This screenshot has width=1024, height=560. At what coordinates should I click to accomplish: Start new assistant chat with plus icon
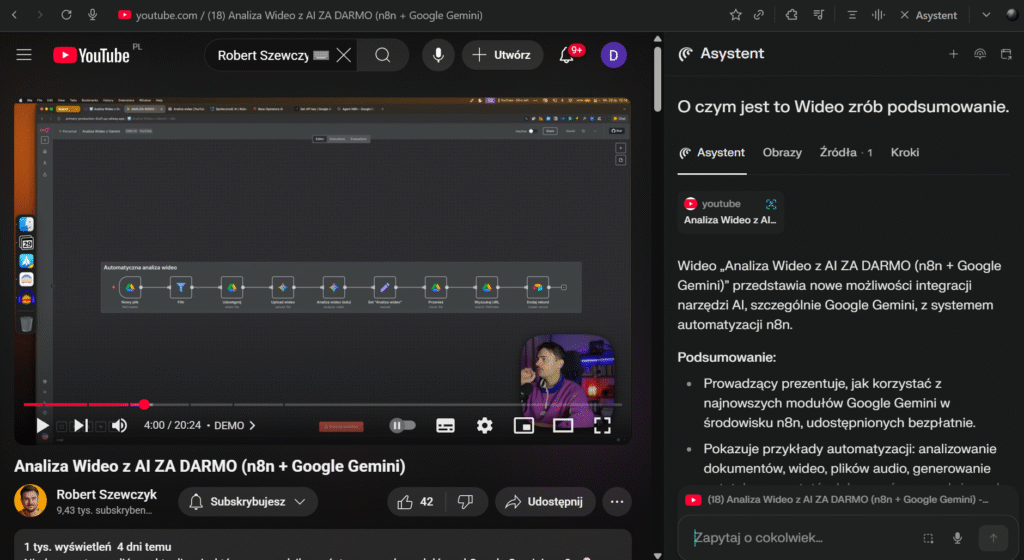coord(953,54)
